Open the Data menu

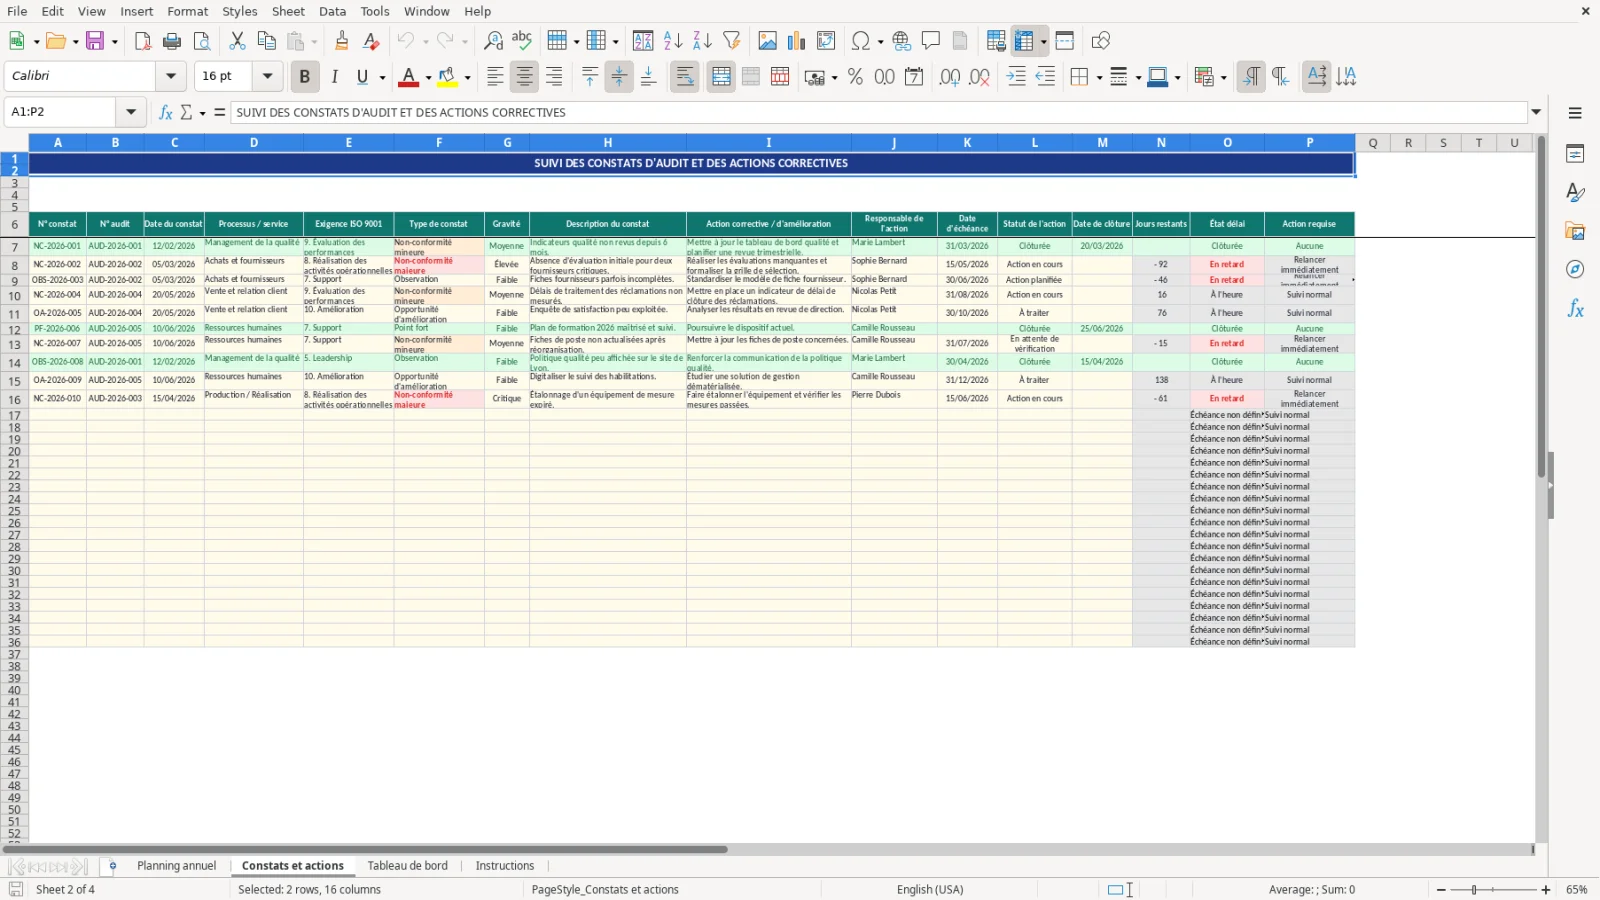(x=332, y=11)
